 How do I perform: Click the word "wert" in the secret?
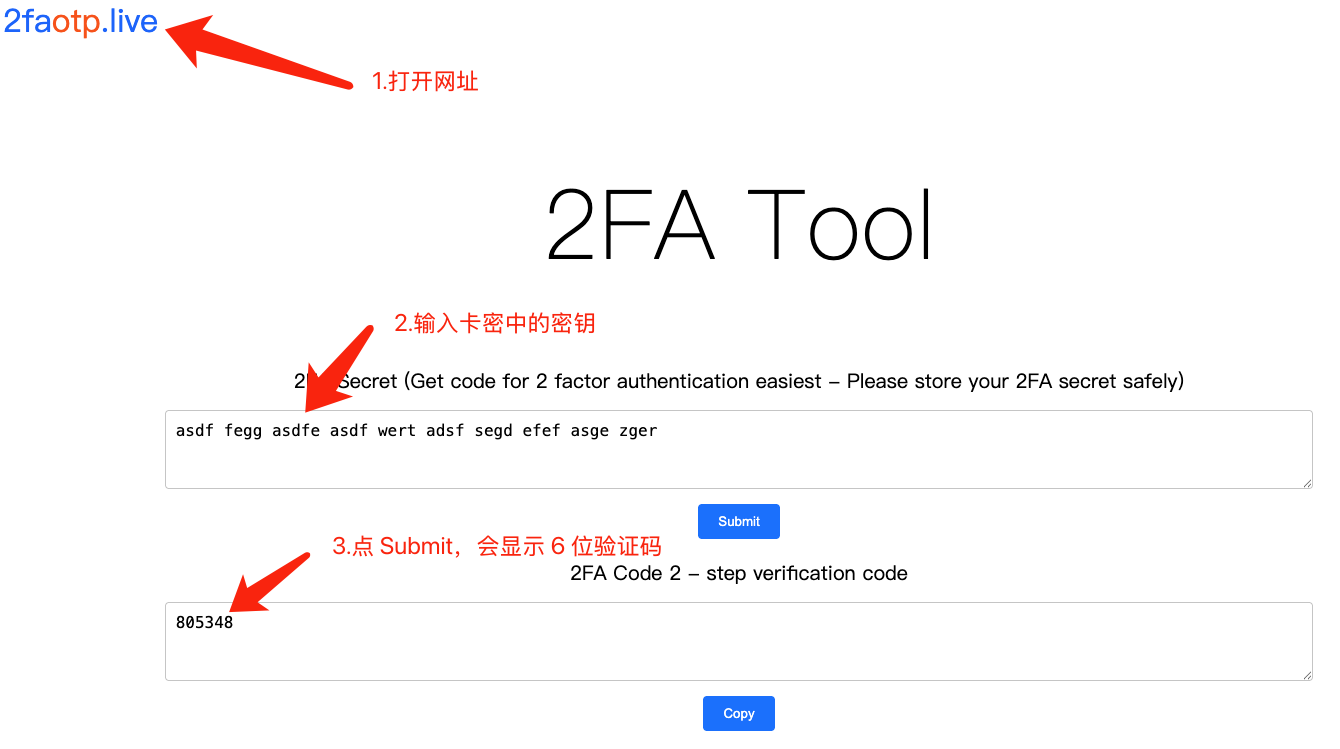397,431
